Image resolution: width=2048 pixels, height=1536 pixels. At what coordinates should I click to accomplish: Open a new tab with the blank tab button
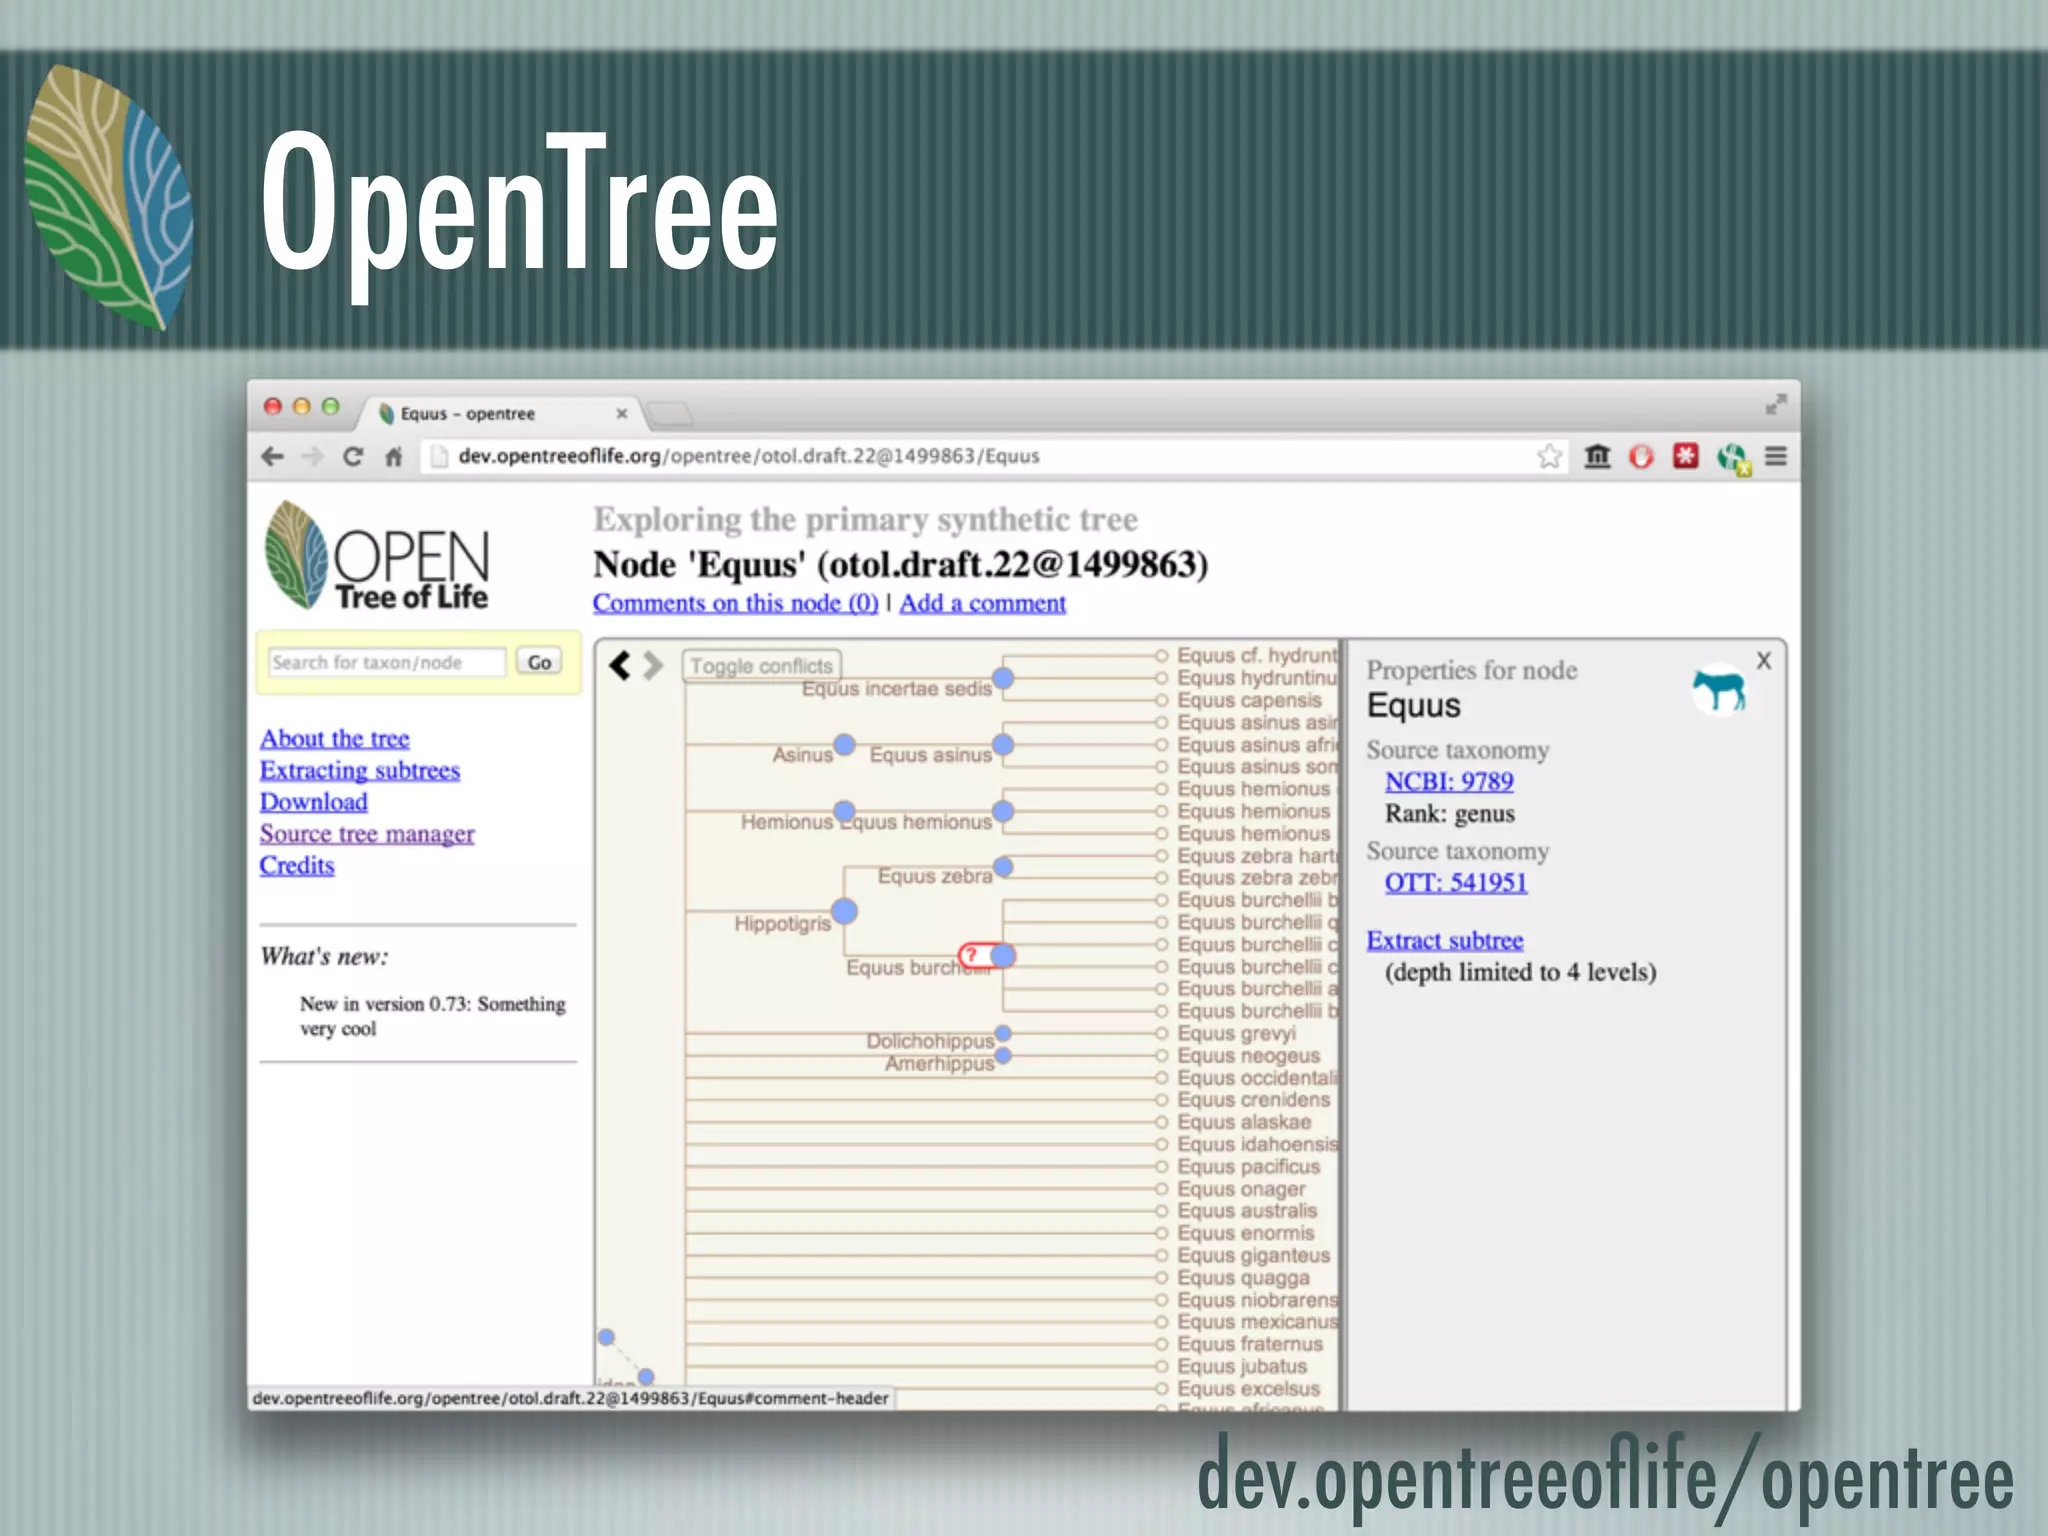[669, 412]
